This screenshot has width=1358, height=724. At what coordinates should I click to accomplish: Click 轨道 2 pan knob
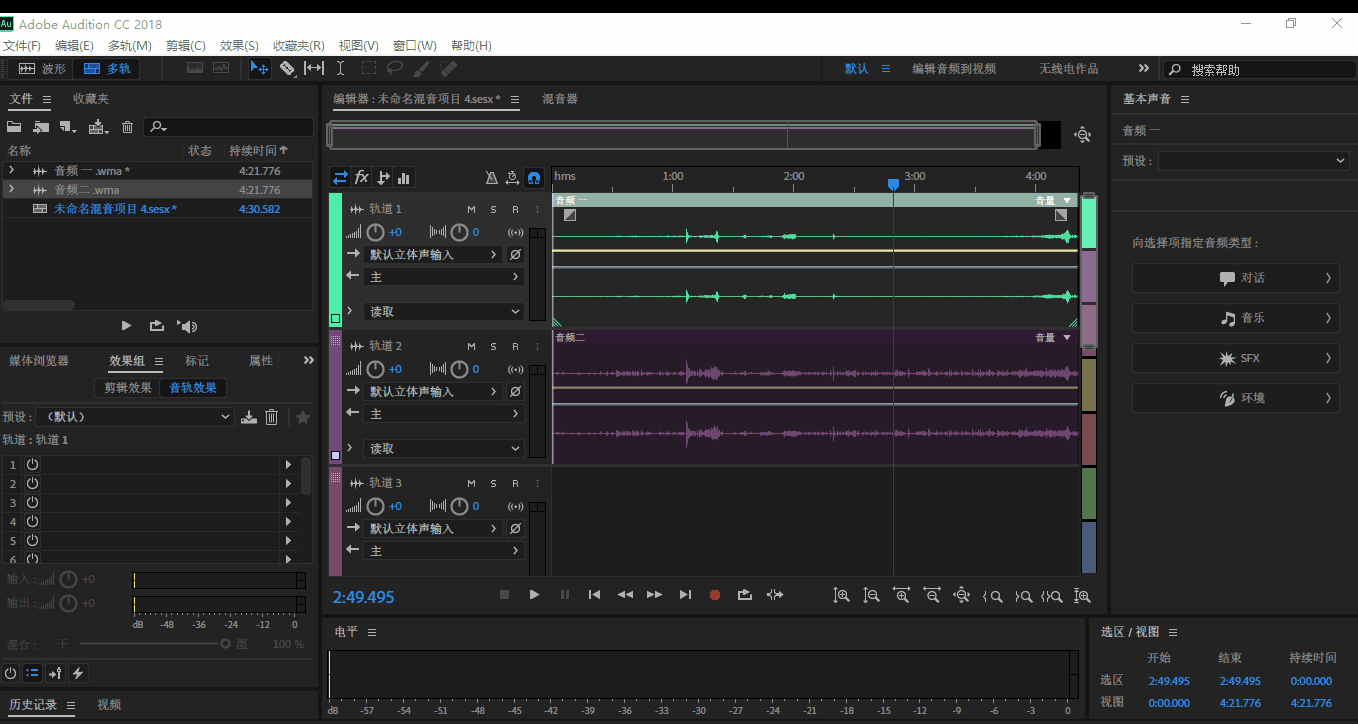(x=458, y=369)
